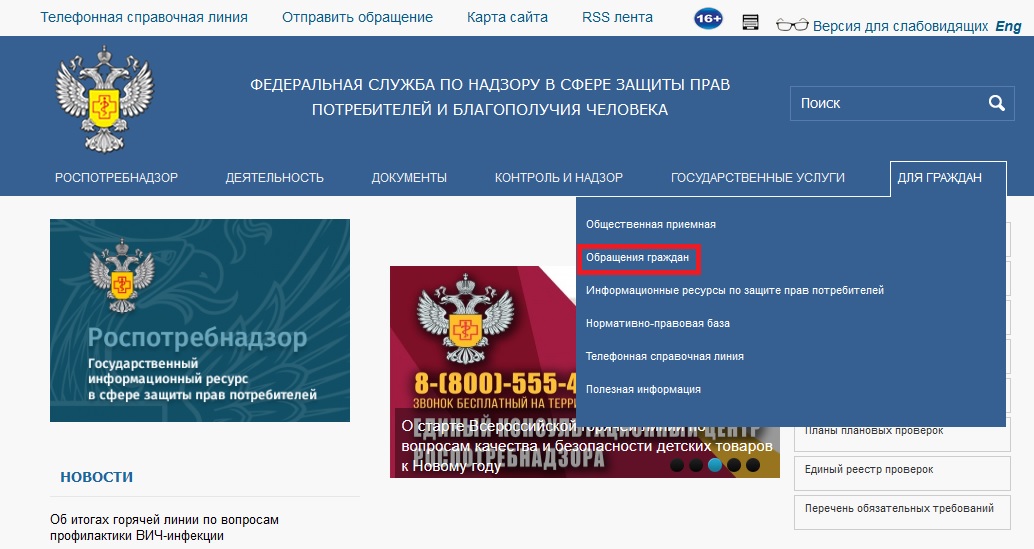Open Версия для слабовидящих link

click(x=900, y=26)
